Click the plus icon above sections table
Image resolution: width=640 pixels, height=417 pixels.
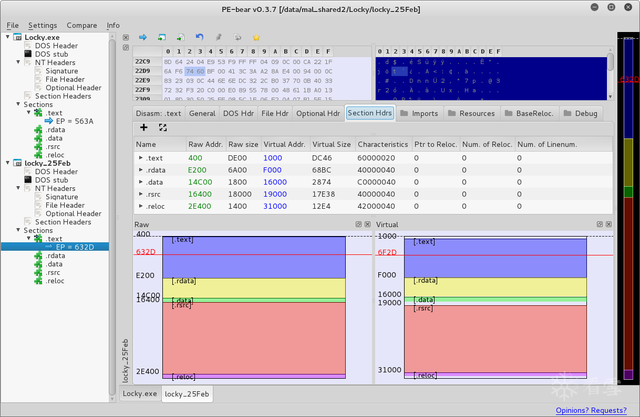tap(143, 128)
